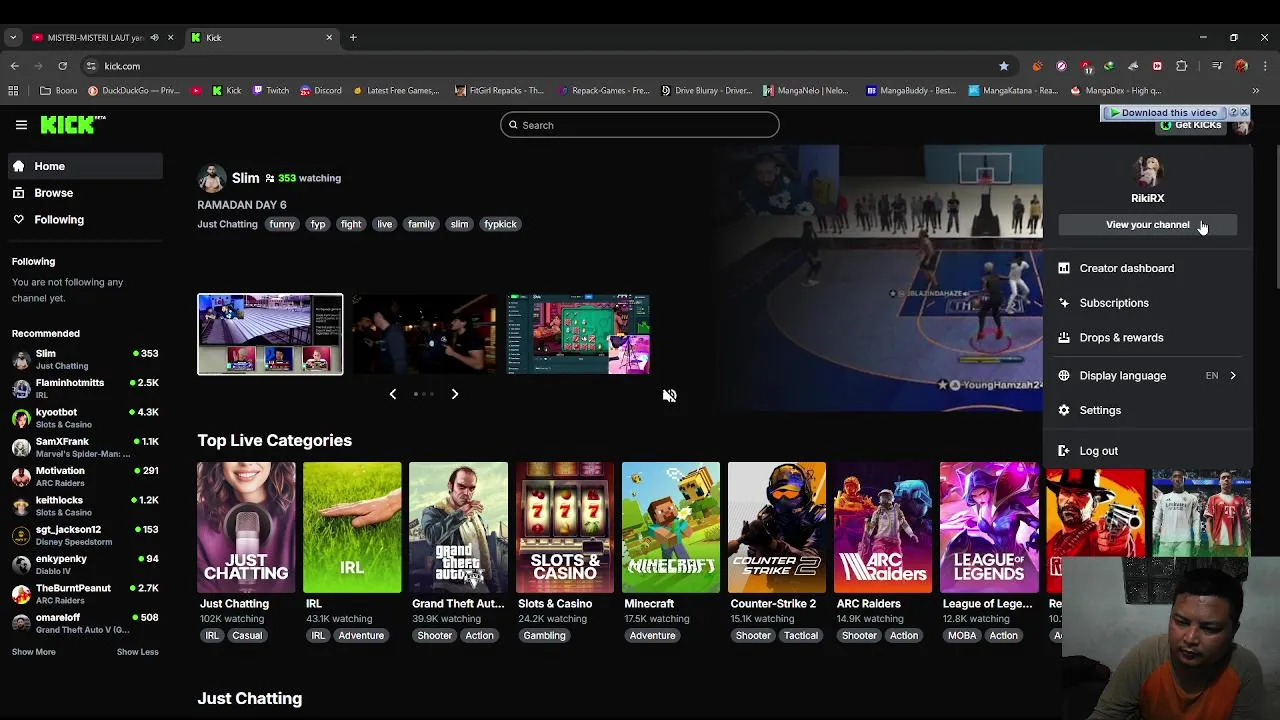Open Counter-Strike 2 category card
The image size is (1280, 720).
(x=776, y=527)
